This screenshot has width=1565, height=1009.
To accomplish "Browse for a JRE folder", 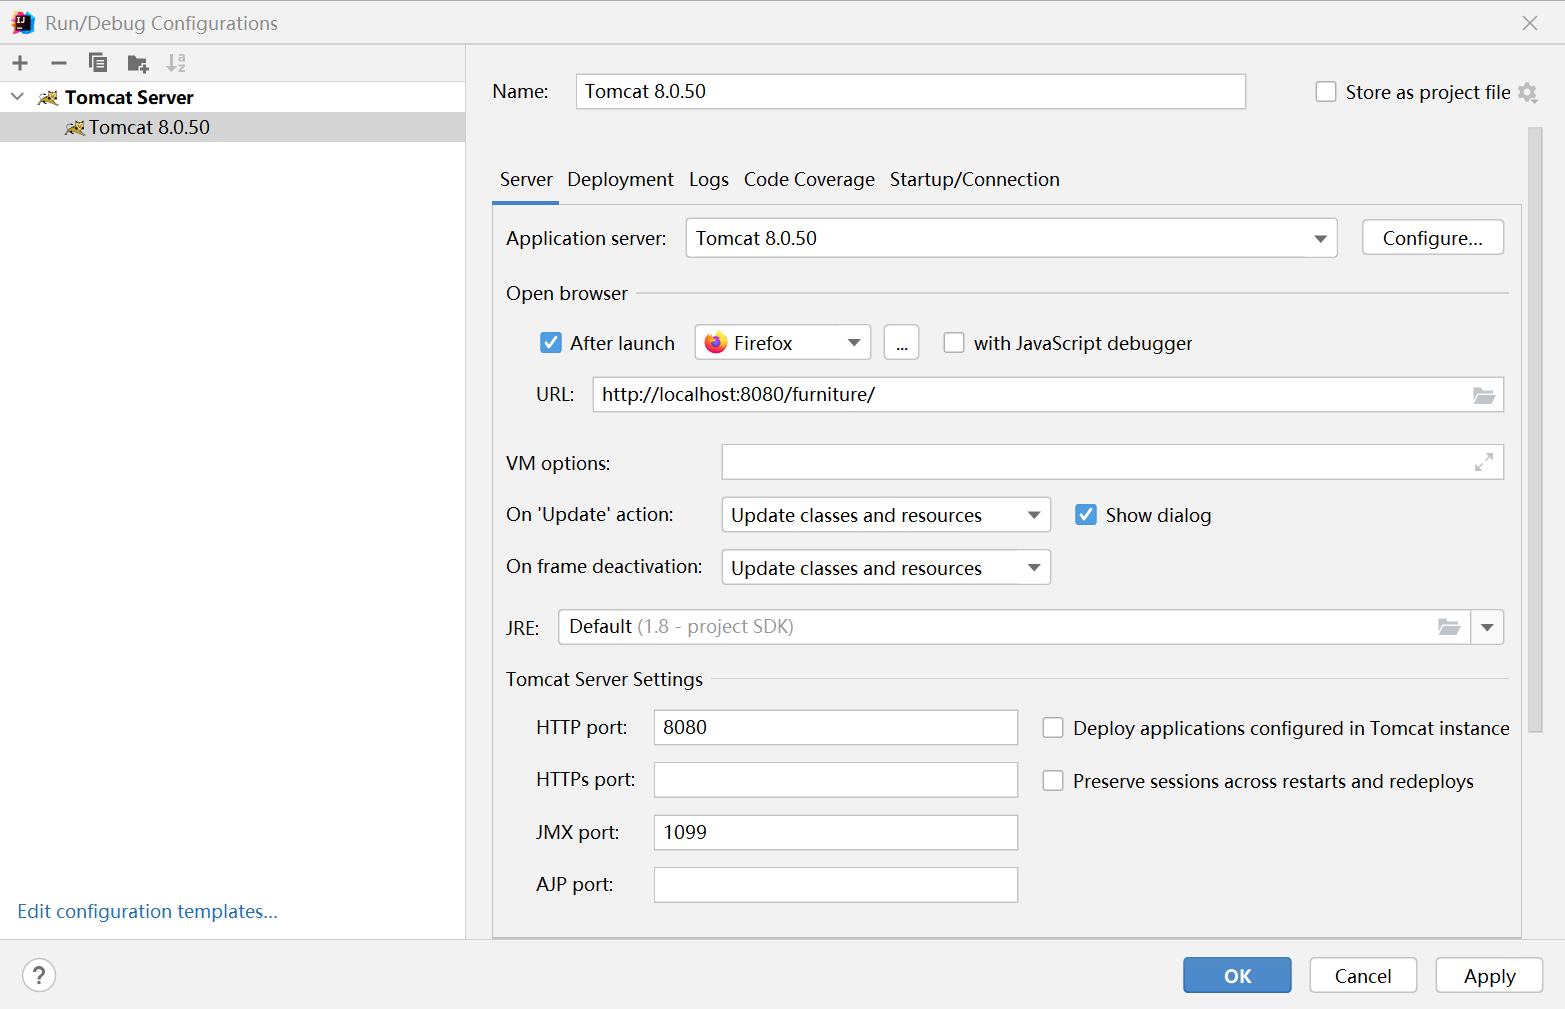I will click(1449, 627).
